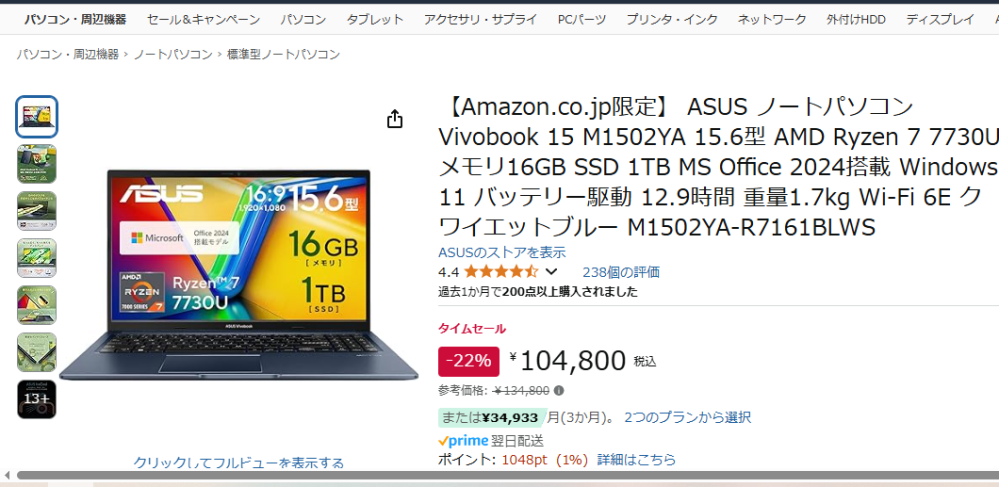Go to ノートパソコン breadcrumb link
This screenshot has height=487, width=999.
173,54
